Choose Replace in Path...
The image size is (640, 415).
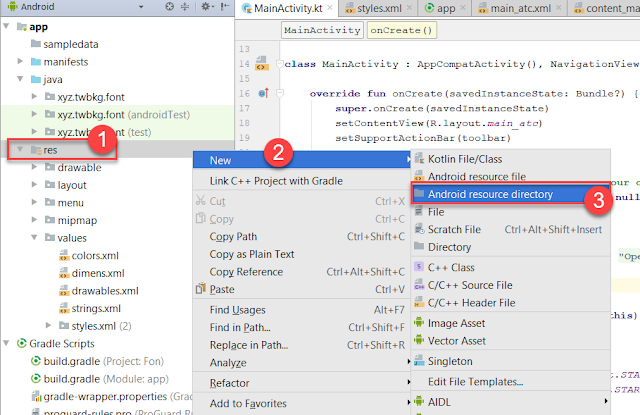pos(302,345)
